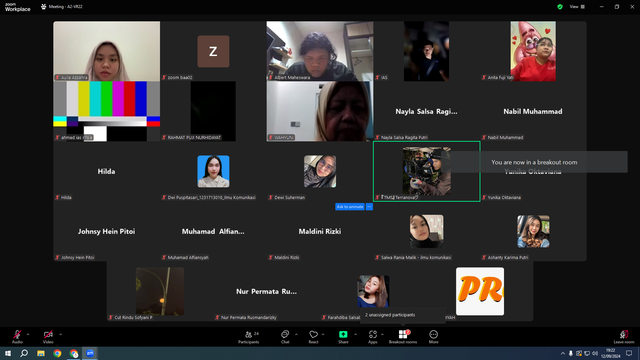
Task: Click the Maldini Rizki name tile
Action: pos(320,231)
